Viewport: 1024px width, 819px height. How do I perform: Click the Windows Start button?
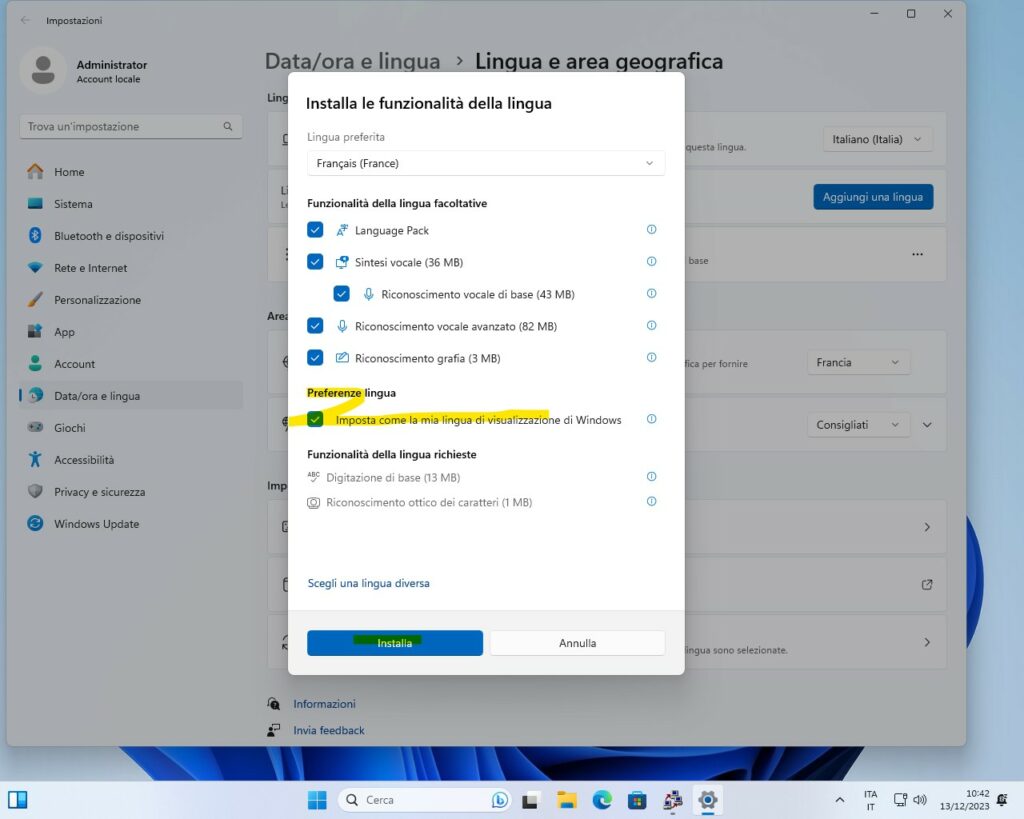[x=317, y=800]
